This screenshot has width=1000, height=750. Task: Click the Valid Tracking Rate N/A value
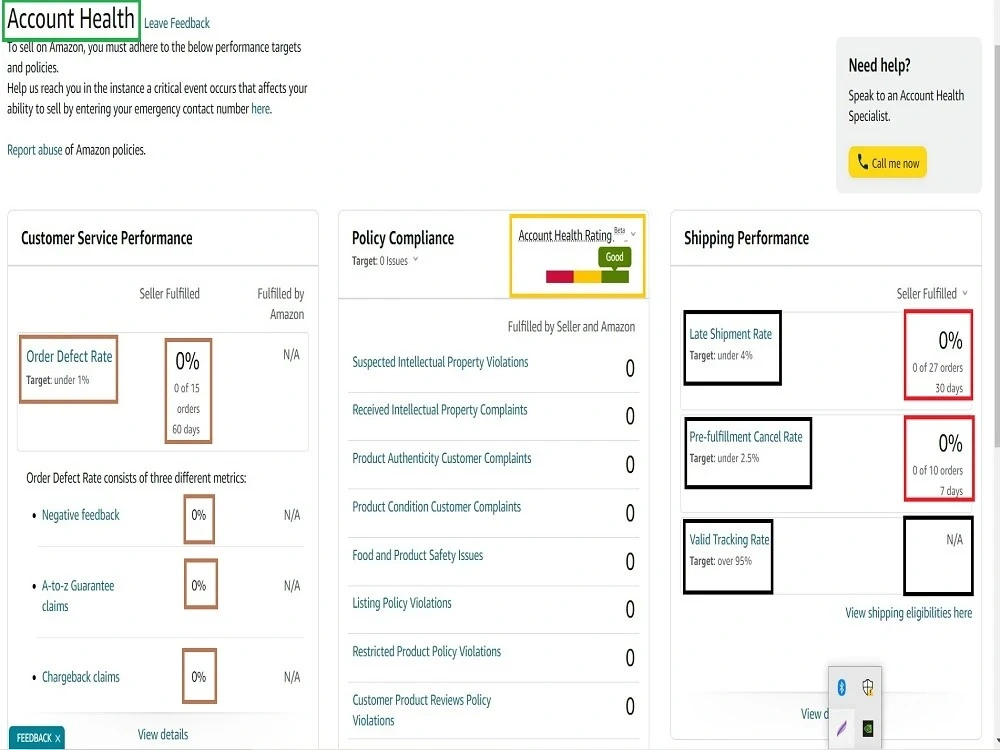(x=954, y=540)
